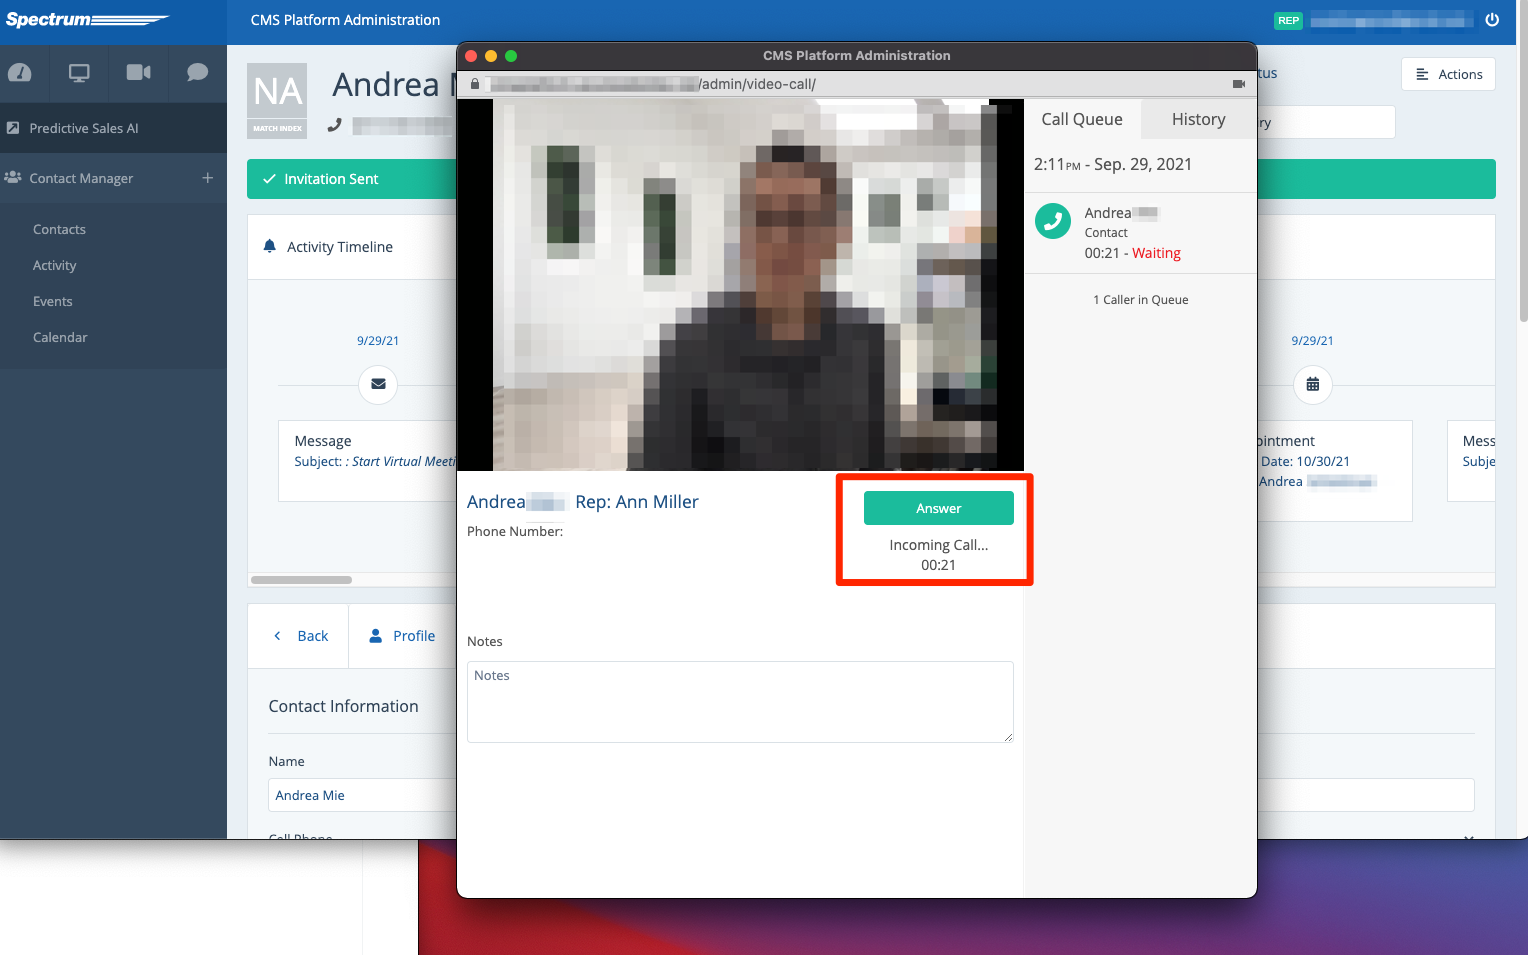Open the Actions dropdown menu
The width and height of the screenshot is (1528, 955).
pyautogui.click(x=1448, y=74)
